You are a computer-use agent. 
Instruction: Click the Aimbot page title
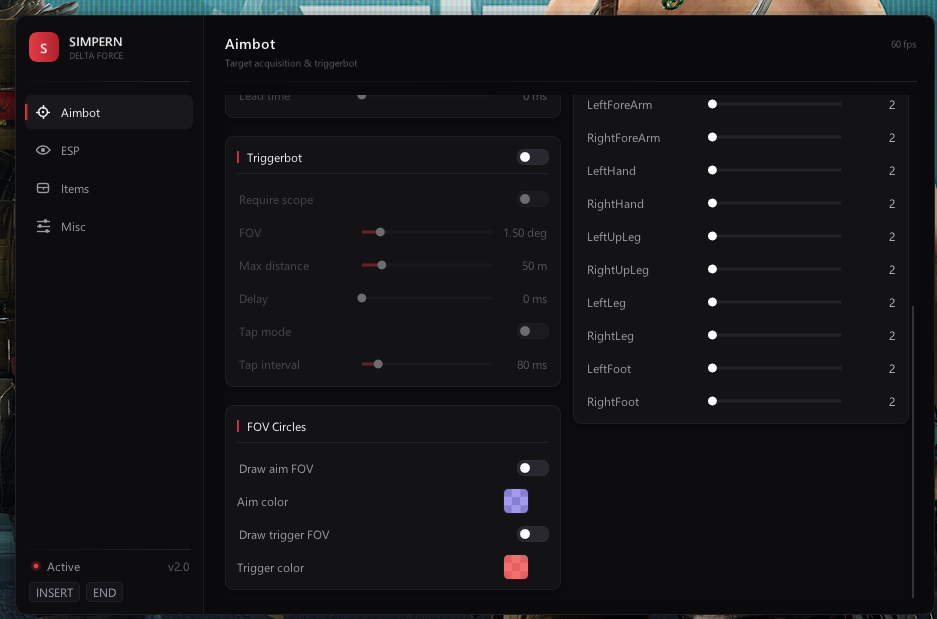pyautogui.click(x=250, y=44)
